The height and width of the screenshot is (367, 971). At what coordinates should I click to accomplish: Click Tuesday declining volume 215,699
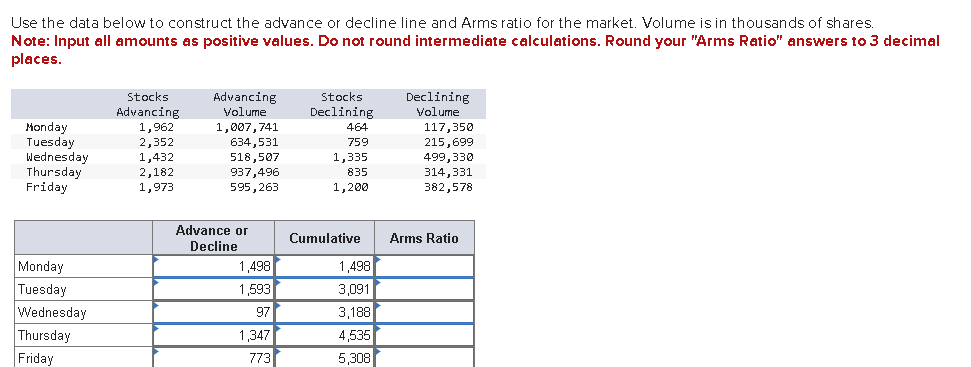448,142
